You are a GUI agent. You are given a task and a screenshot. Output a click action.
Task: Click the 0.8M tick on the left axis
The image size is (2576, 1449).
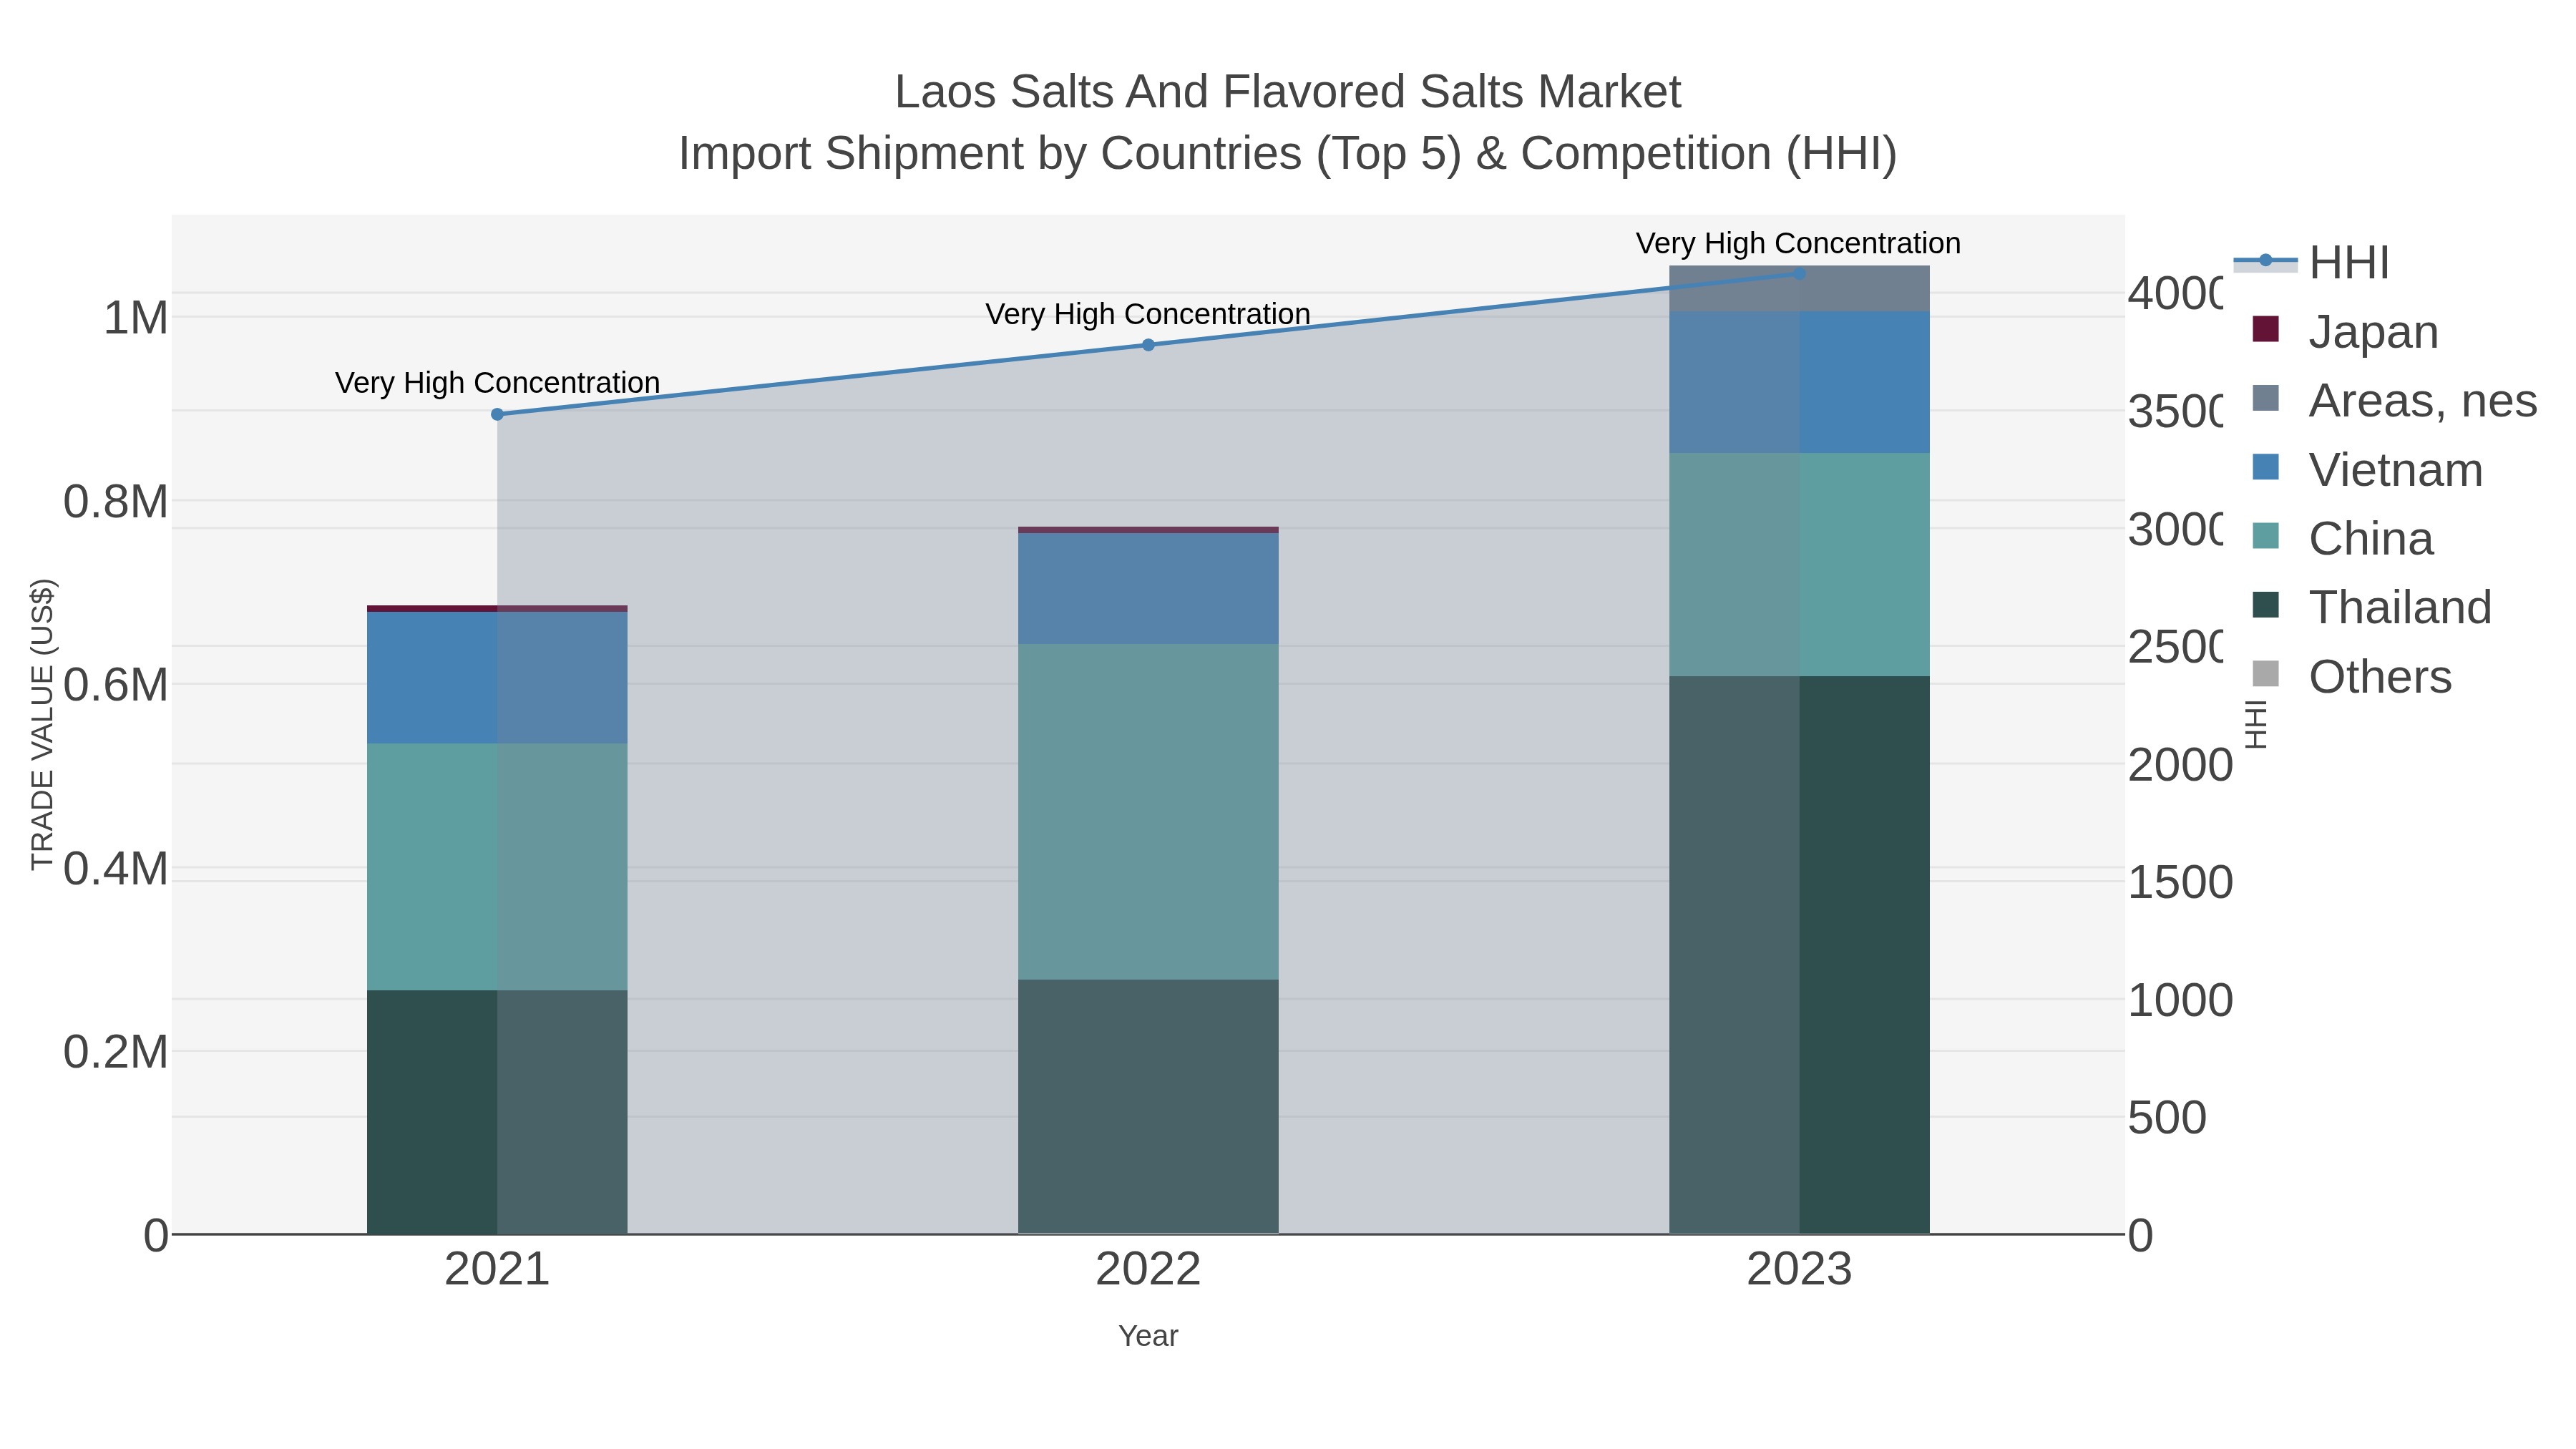(x=116, y=502)
